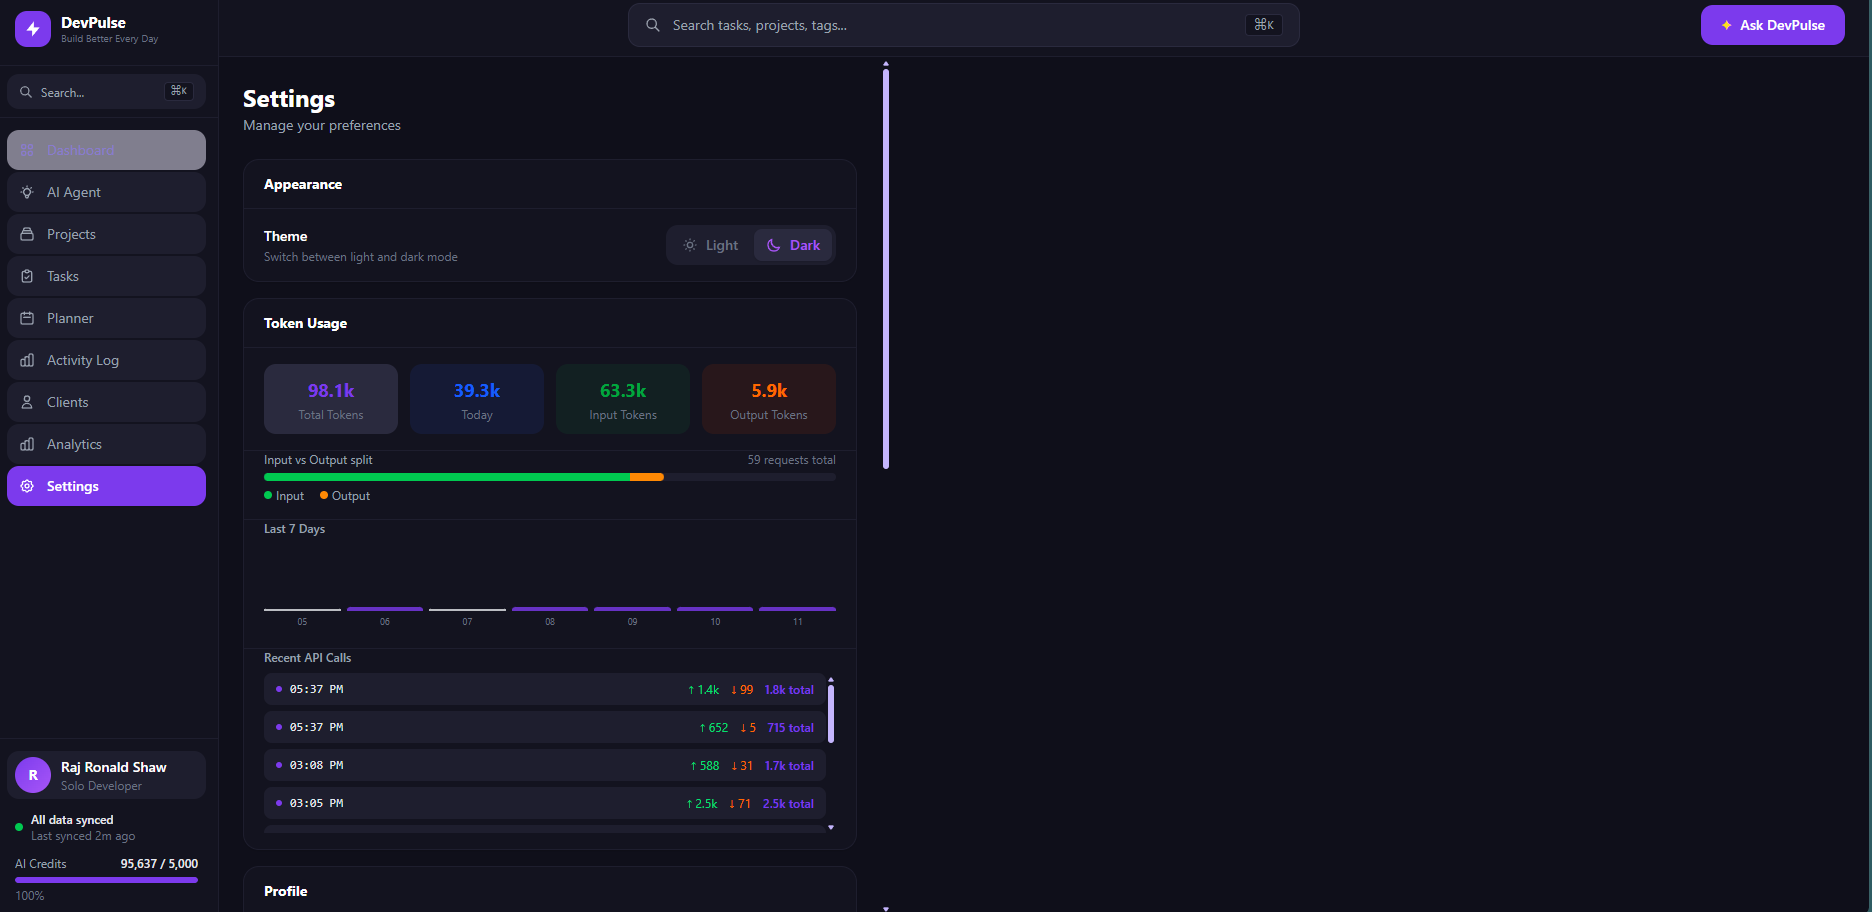This screenshot has height=912, width=1872.
Task: Click the Tasks clipboard icon
Action: [27, 276]
